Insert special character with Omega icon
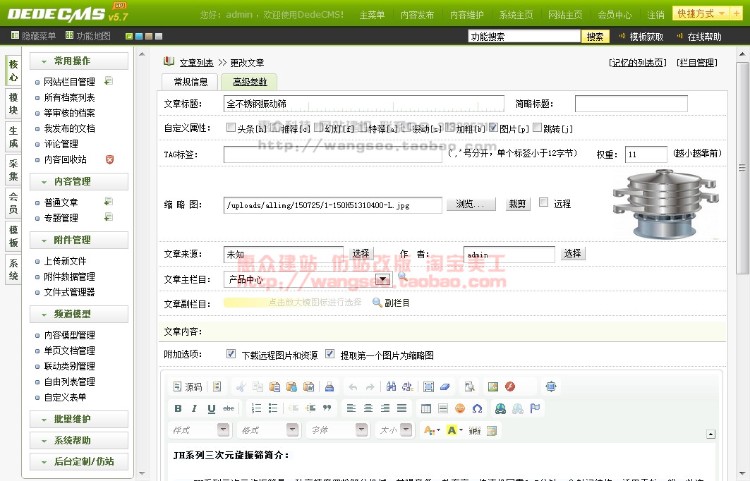 click(477, 408)
